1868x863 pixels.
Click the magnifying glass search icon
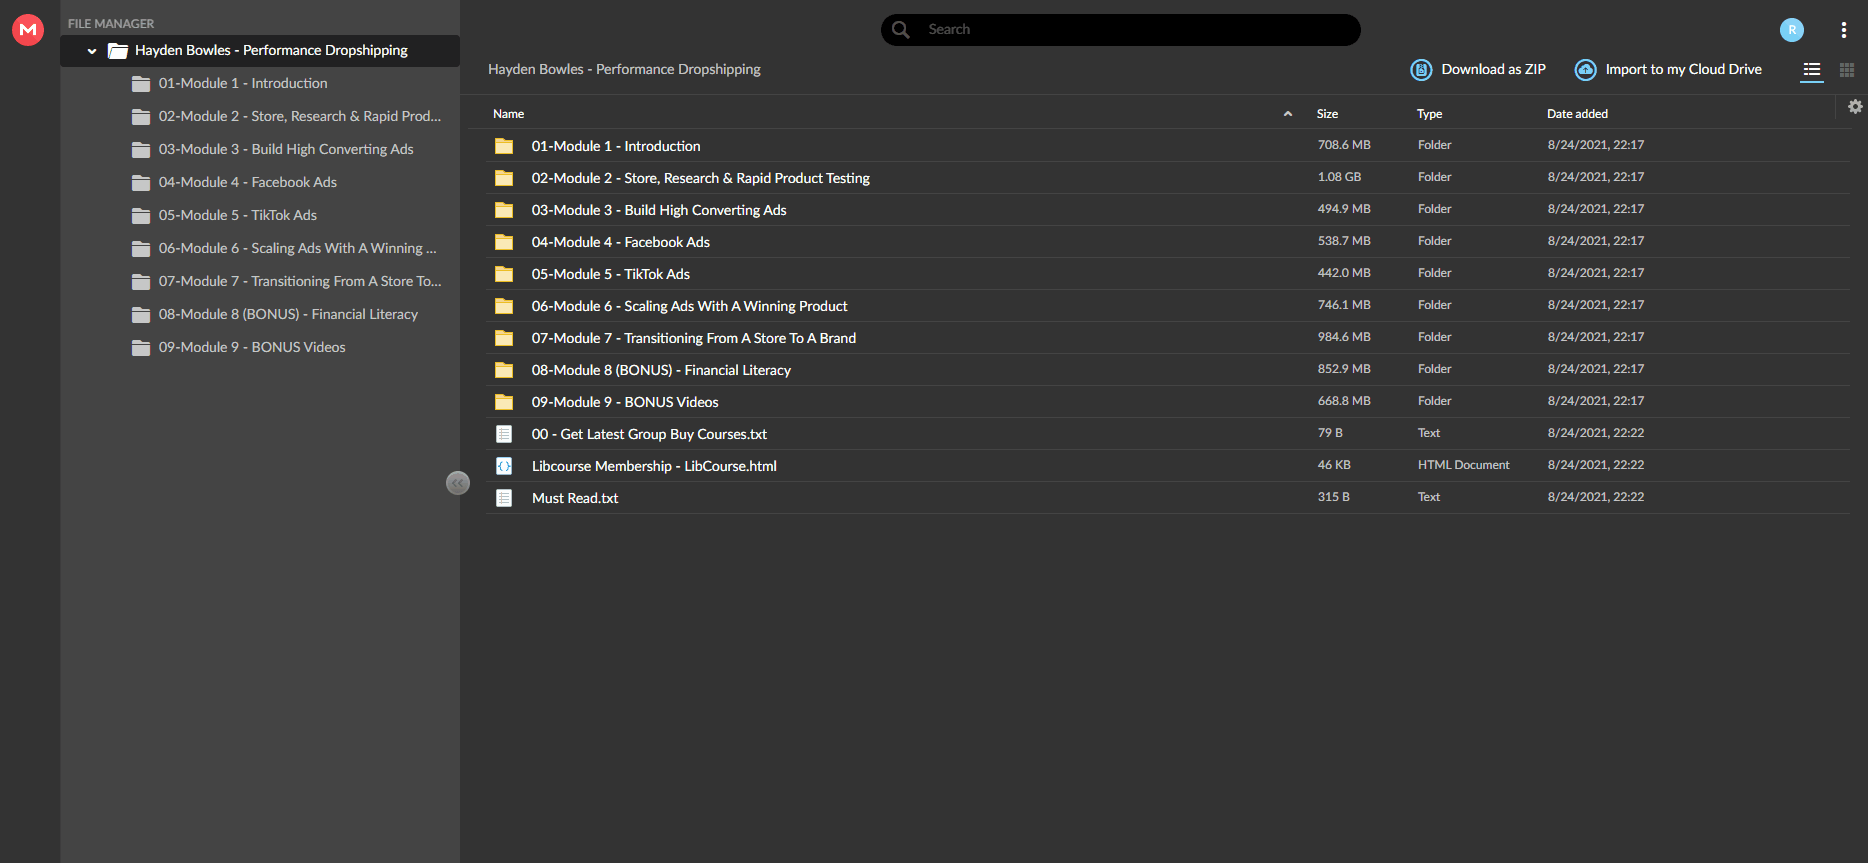(x=901, y=30)
